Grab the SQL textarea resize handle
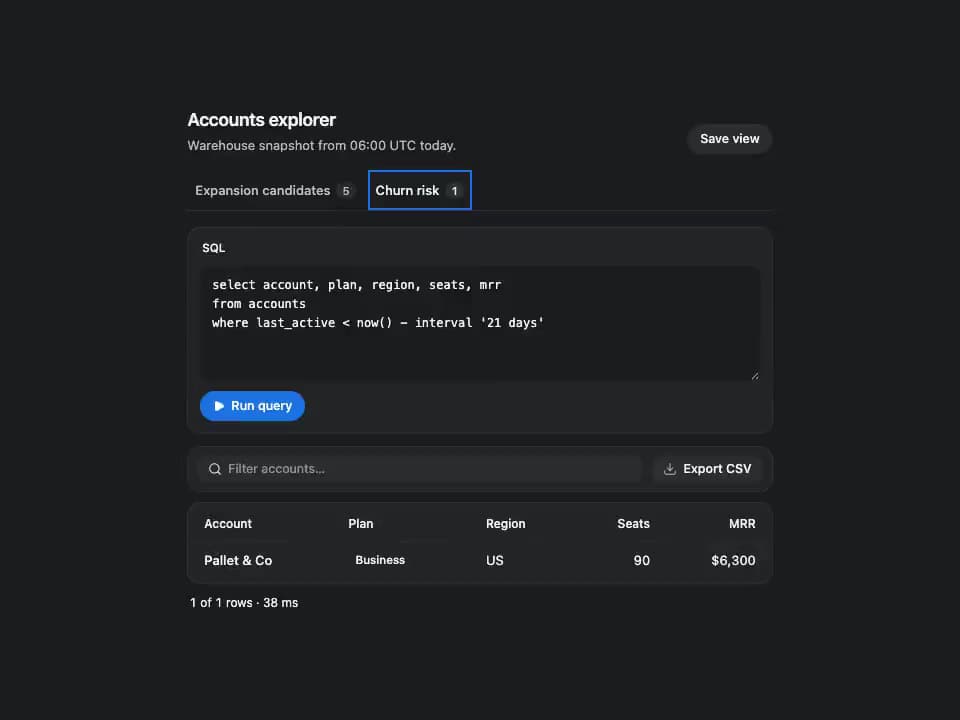The width and height of the screenshot is (960, 720). point(755,376)
